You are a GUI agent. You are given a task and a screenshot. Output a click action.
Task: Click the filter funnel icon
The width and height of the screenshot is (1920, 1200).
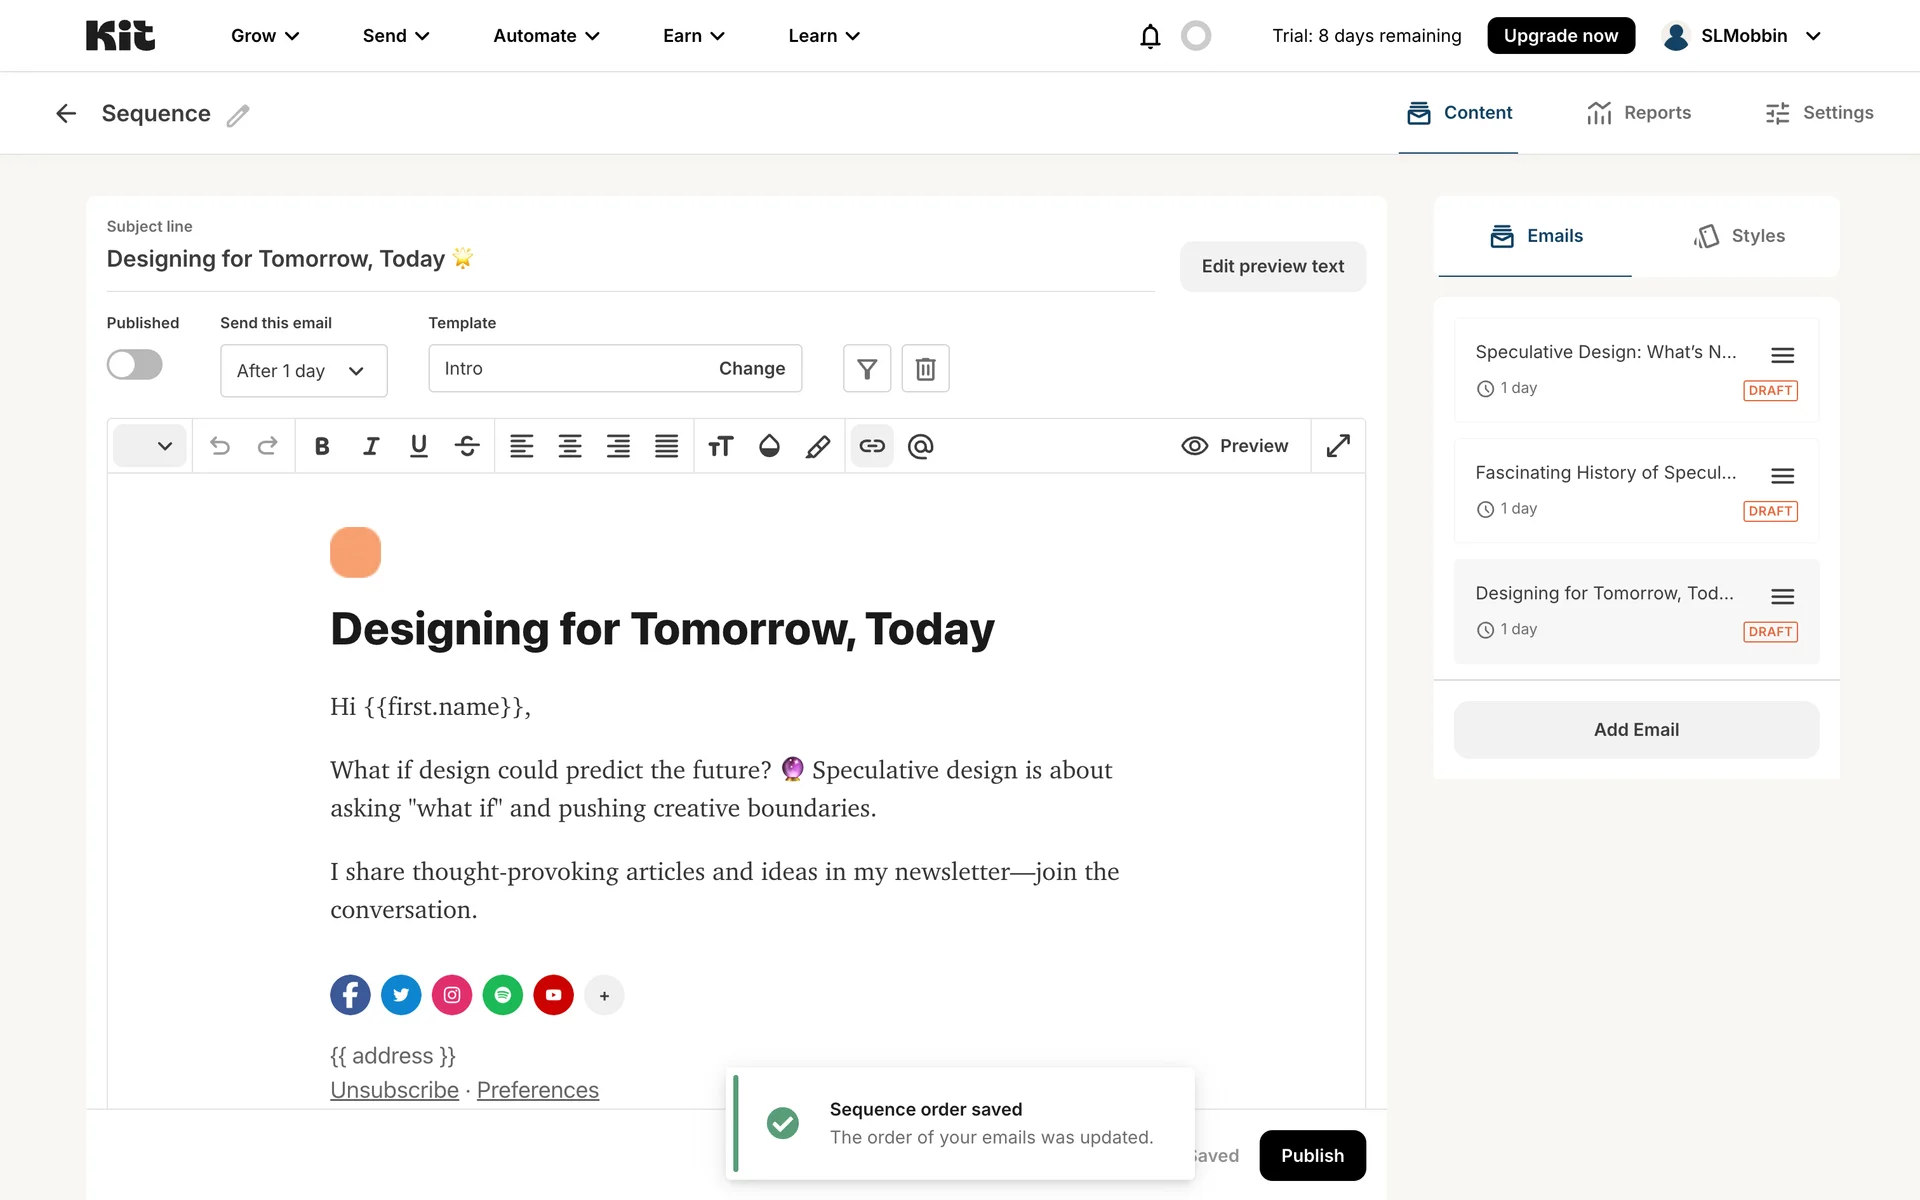click(867, 369)
